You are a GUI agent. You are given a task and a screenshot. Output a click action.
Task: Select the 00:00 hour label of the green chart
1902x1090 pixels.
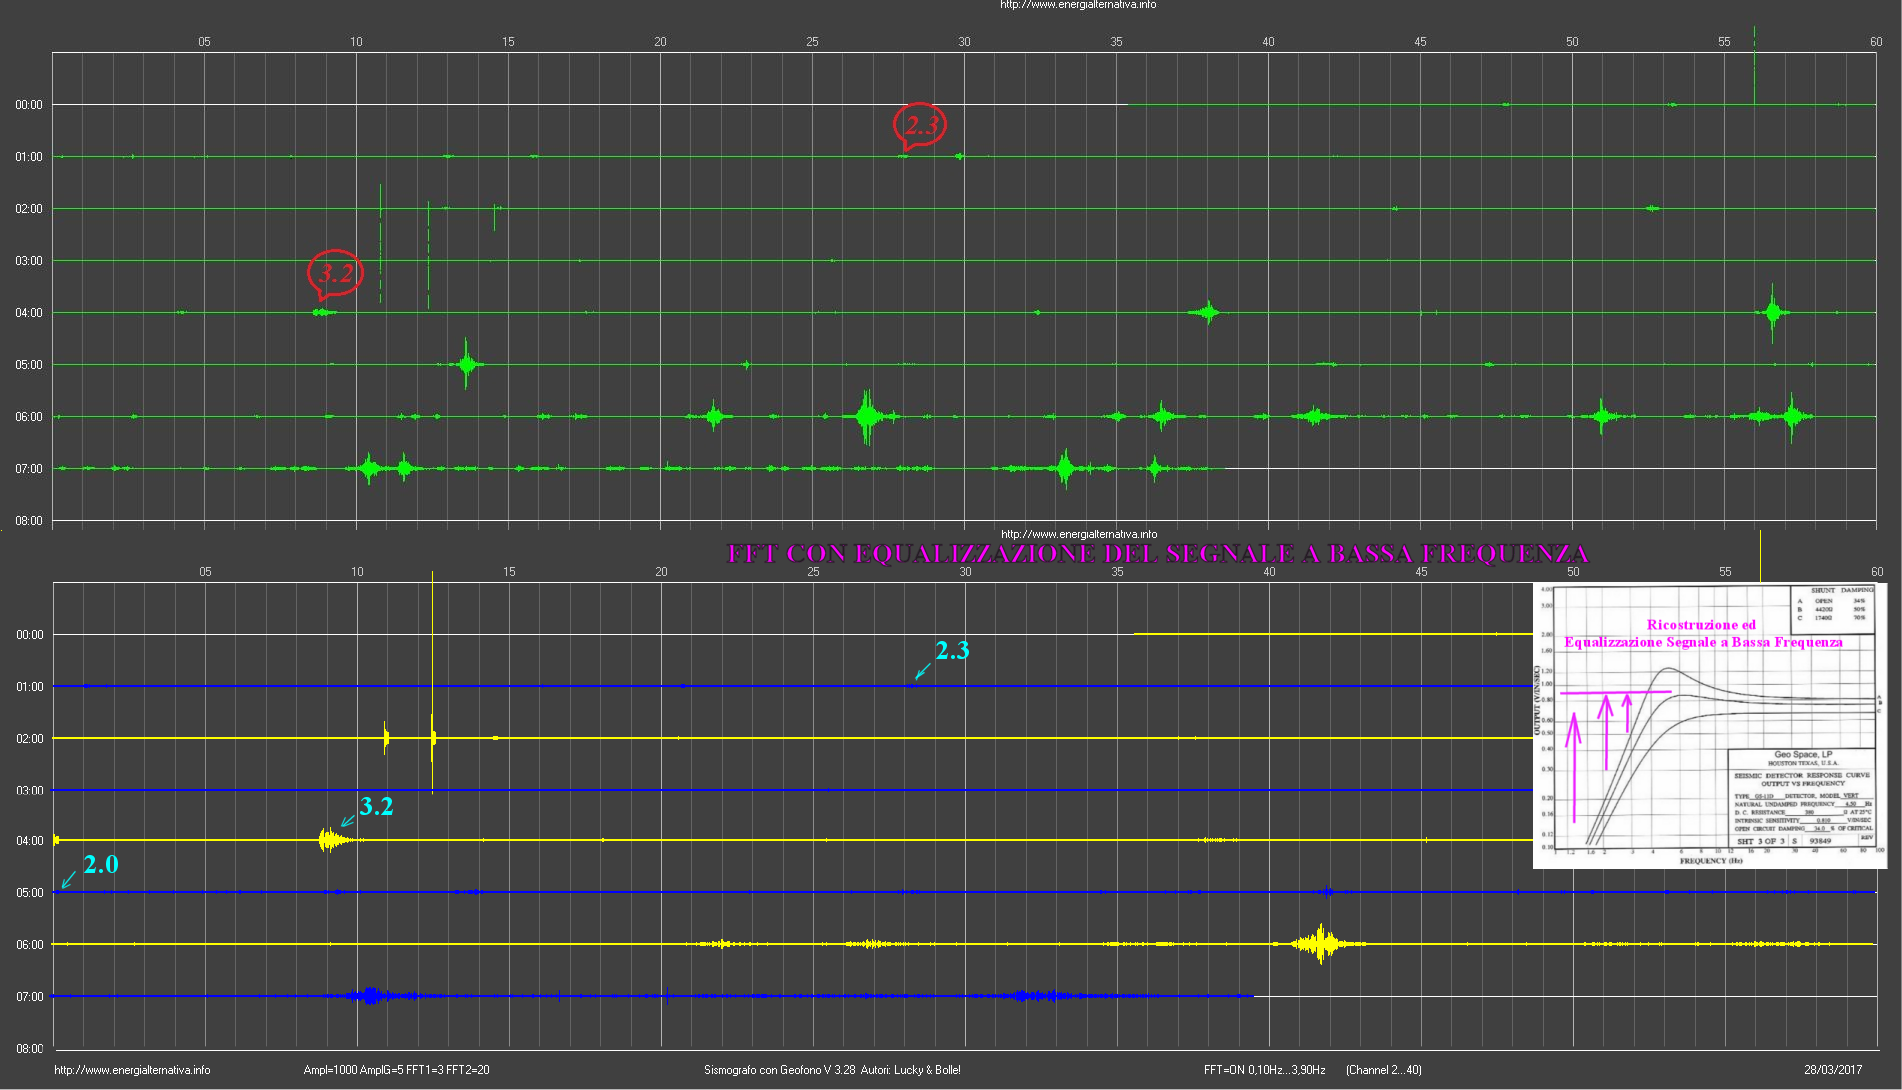click(29, 105)
